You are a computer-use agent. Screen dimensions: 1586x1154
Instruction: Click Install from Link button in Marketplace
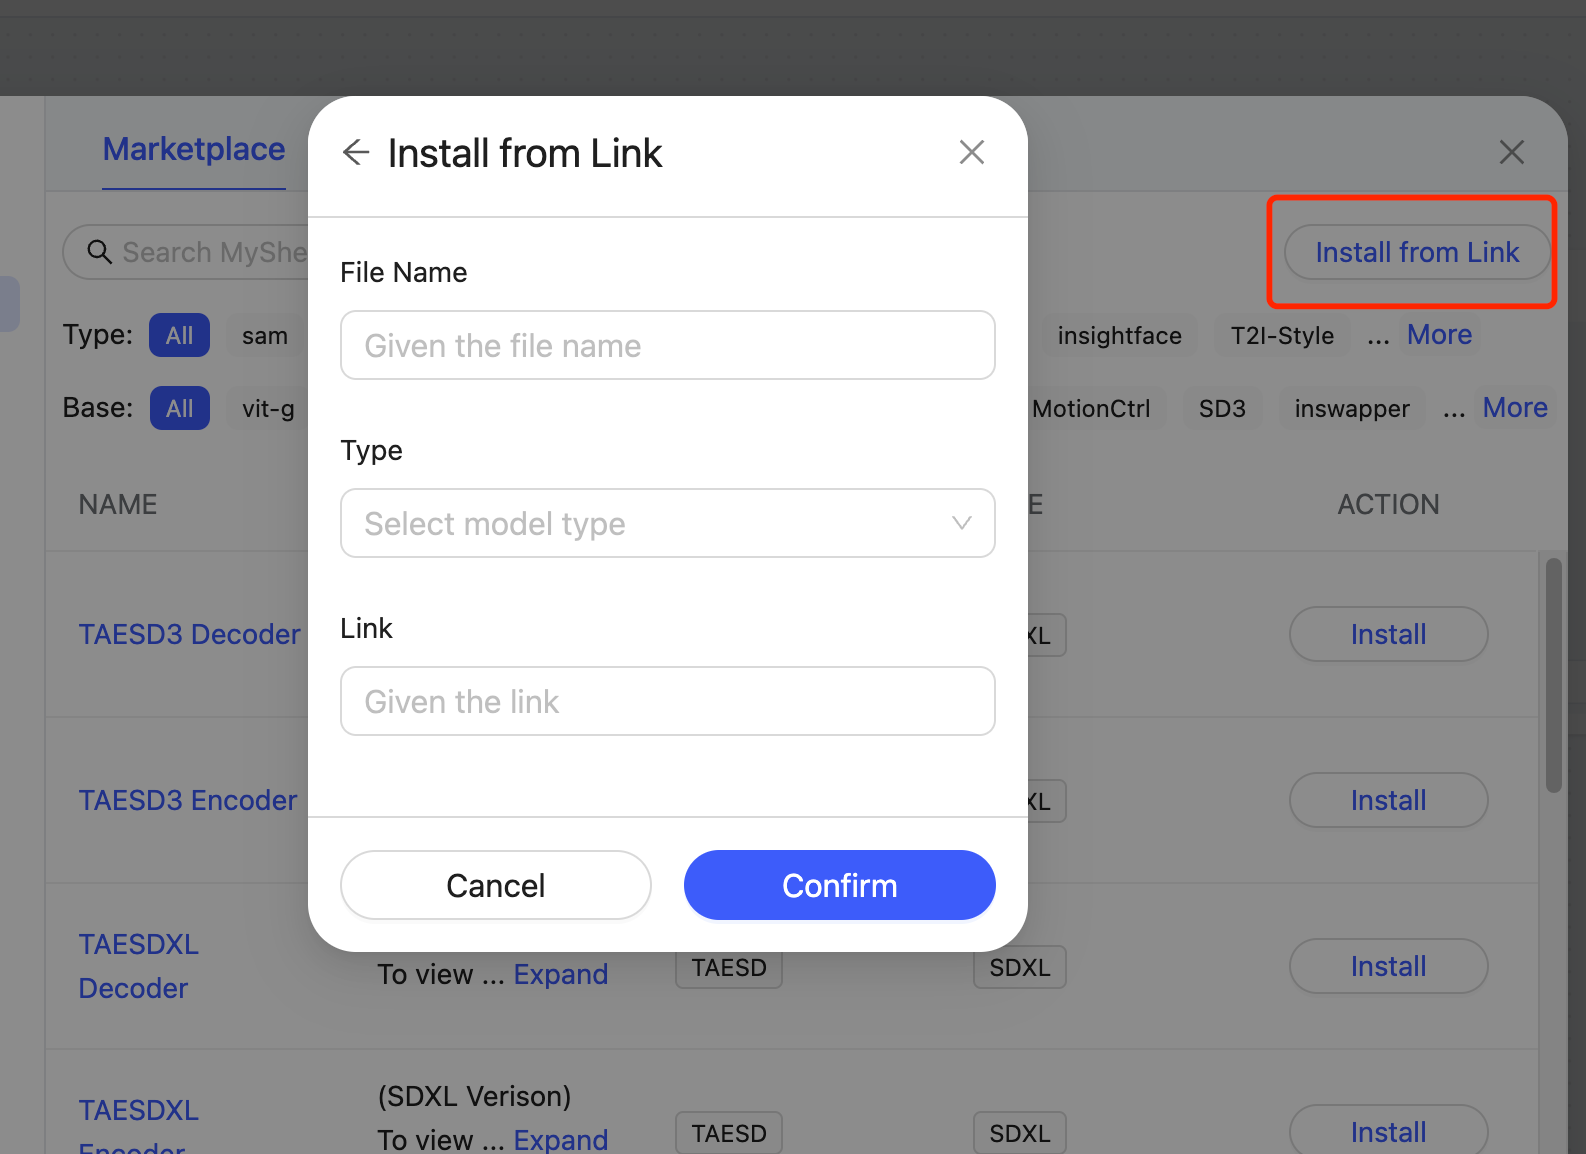pyautogui.click(x=1416, y=252)
